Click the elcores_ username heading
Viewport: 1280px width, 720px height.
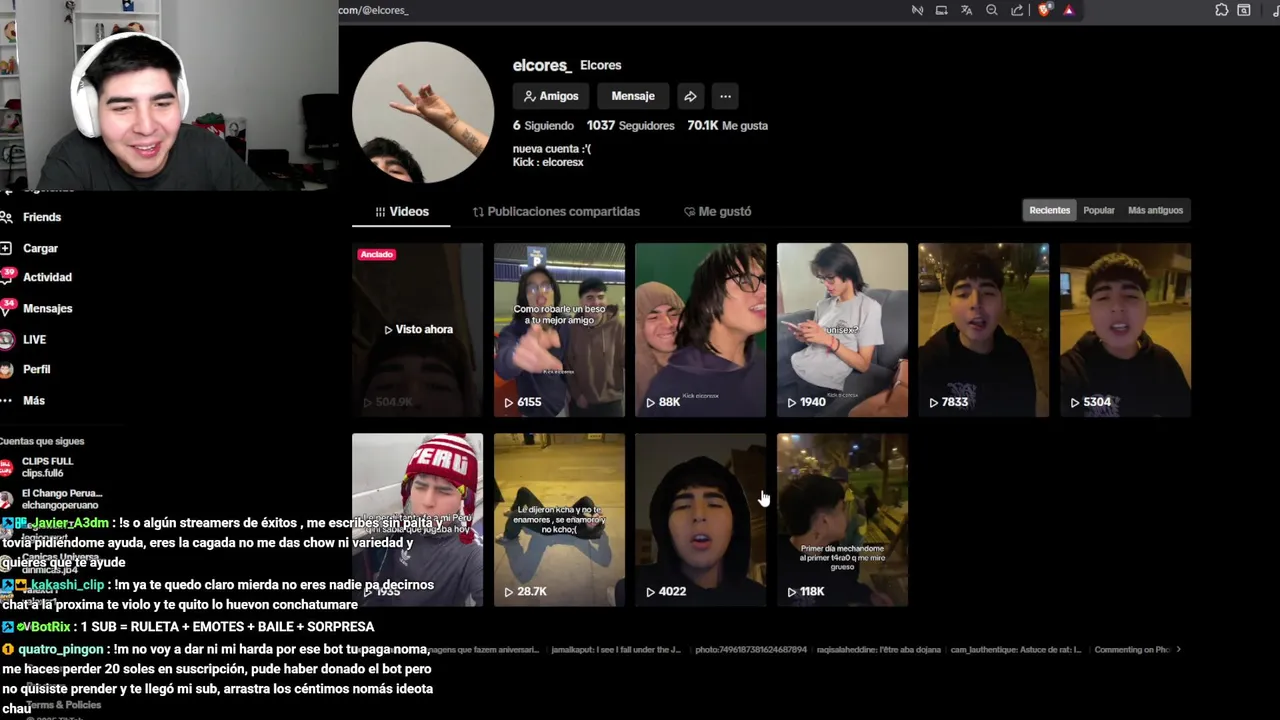tap(542, 65)
